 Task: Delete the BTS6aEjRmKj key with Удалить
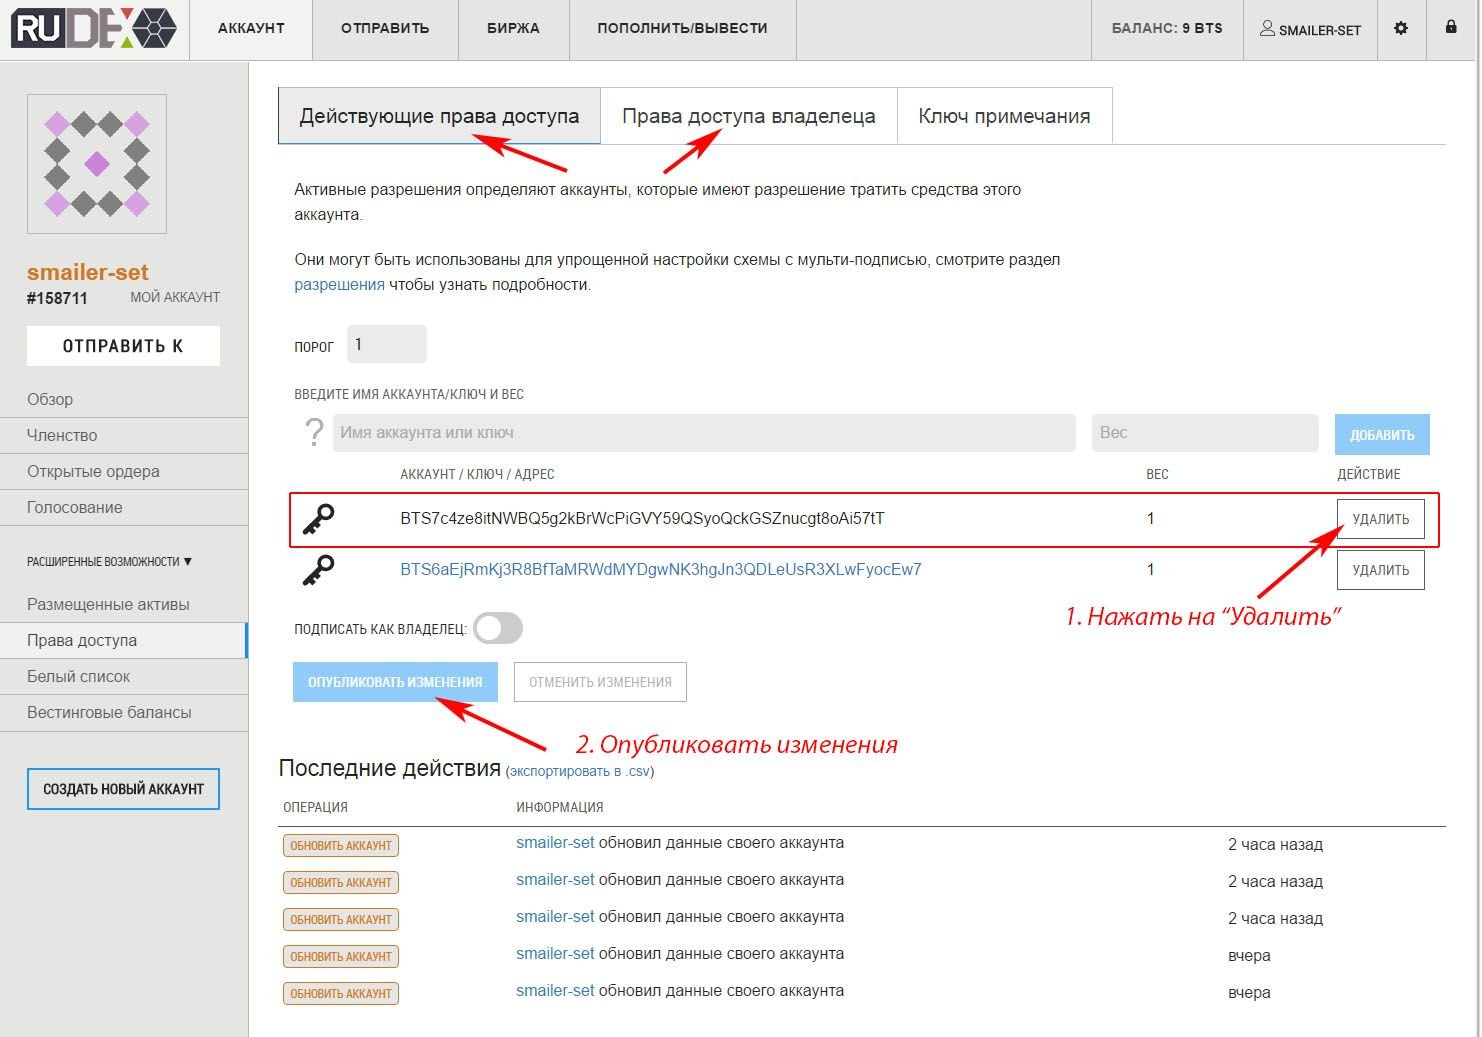[x=1380, y=570]
